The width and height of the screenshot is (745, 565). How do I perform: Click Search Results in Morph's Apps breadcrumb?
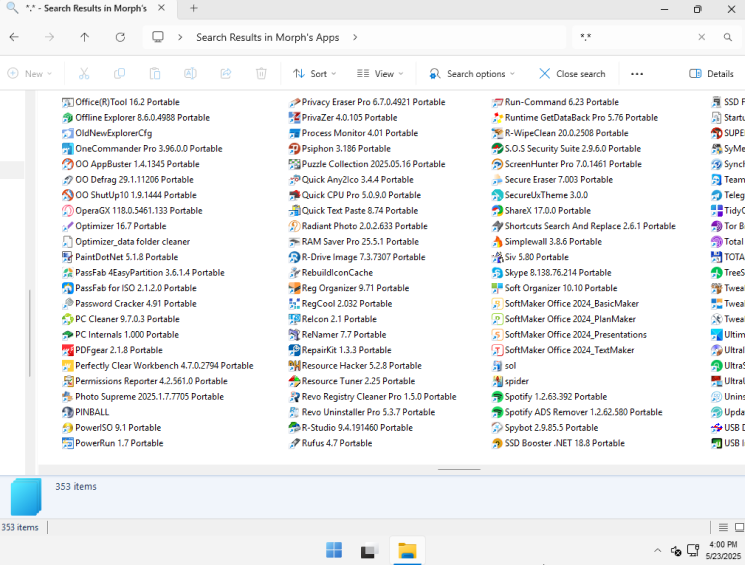[x=267, y=37]
